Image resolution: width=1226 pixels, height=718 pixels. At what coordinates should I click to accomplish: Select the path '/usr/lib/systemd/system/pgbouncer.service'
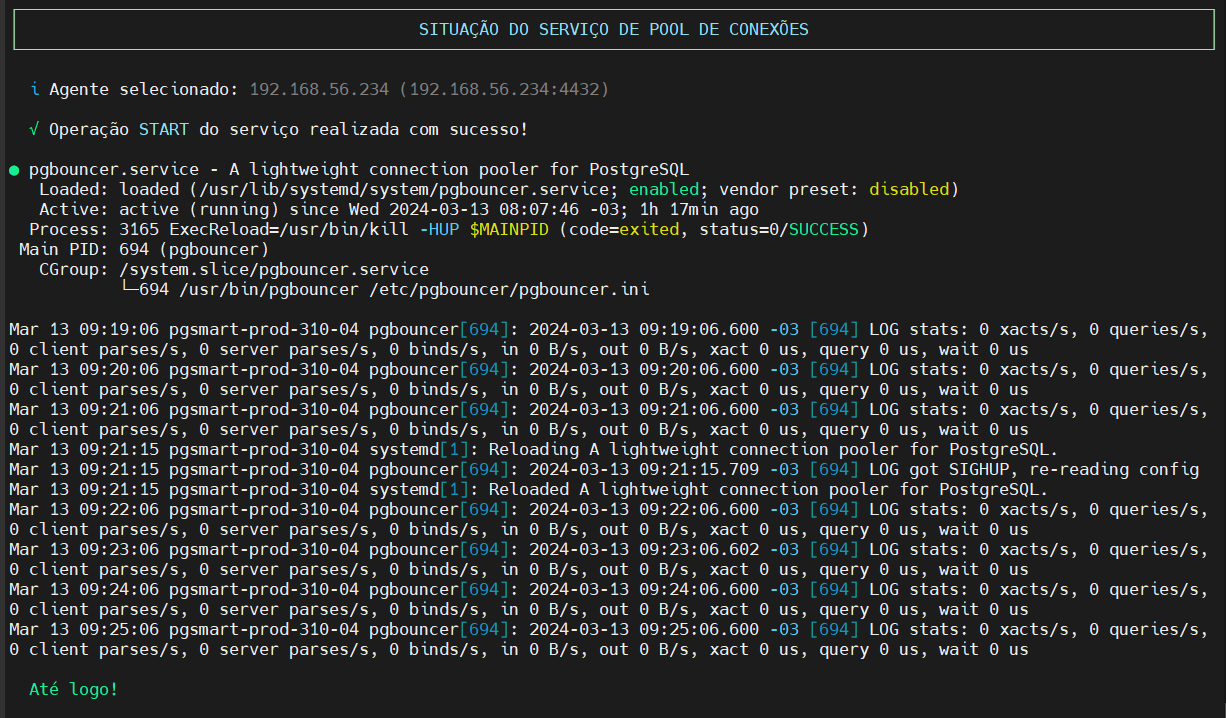tap(404, 190)
